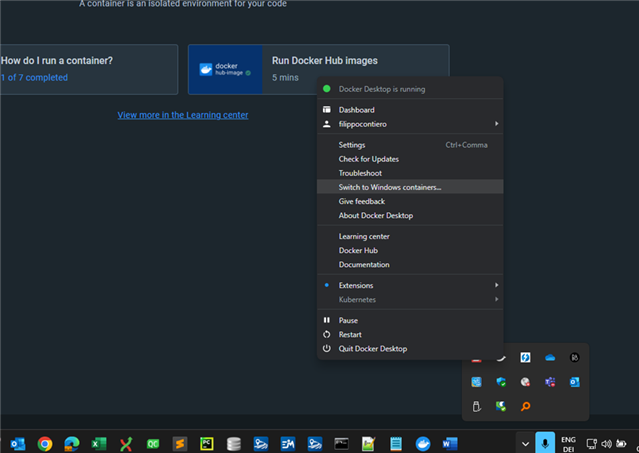Select Restart in Docker menu
This screenshot has height=453, width=639.
coord(410,335)
